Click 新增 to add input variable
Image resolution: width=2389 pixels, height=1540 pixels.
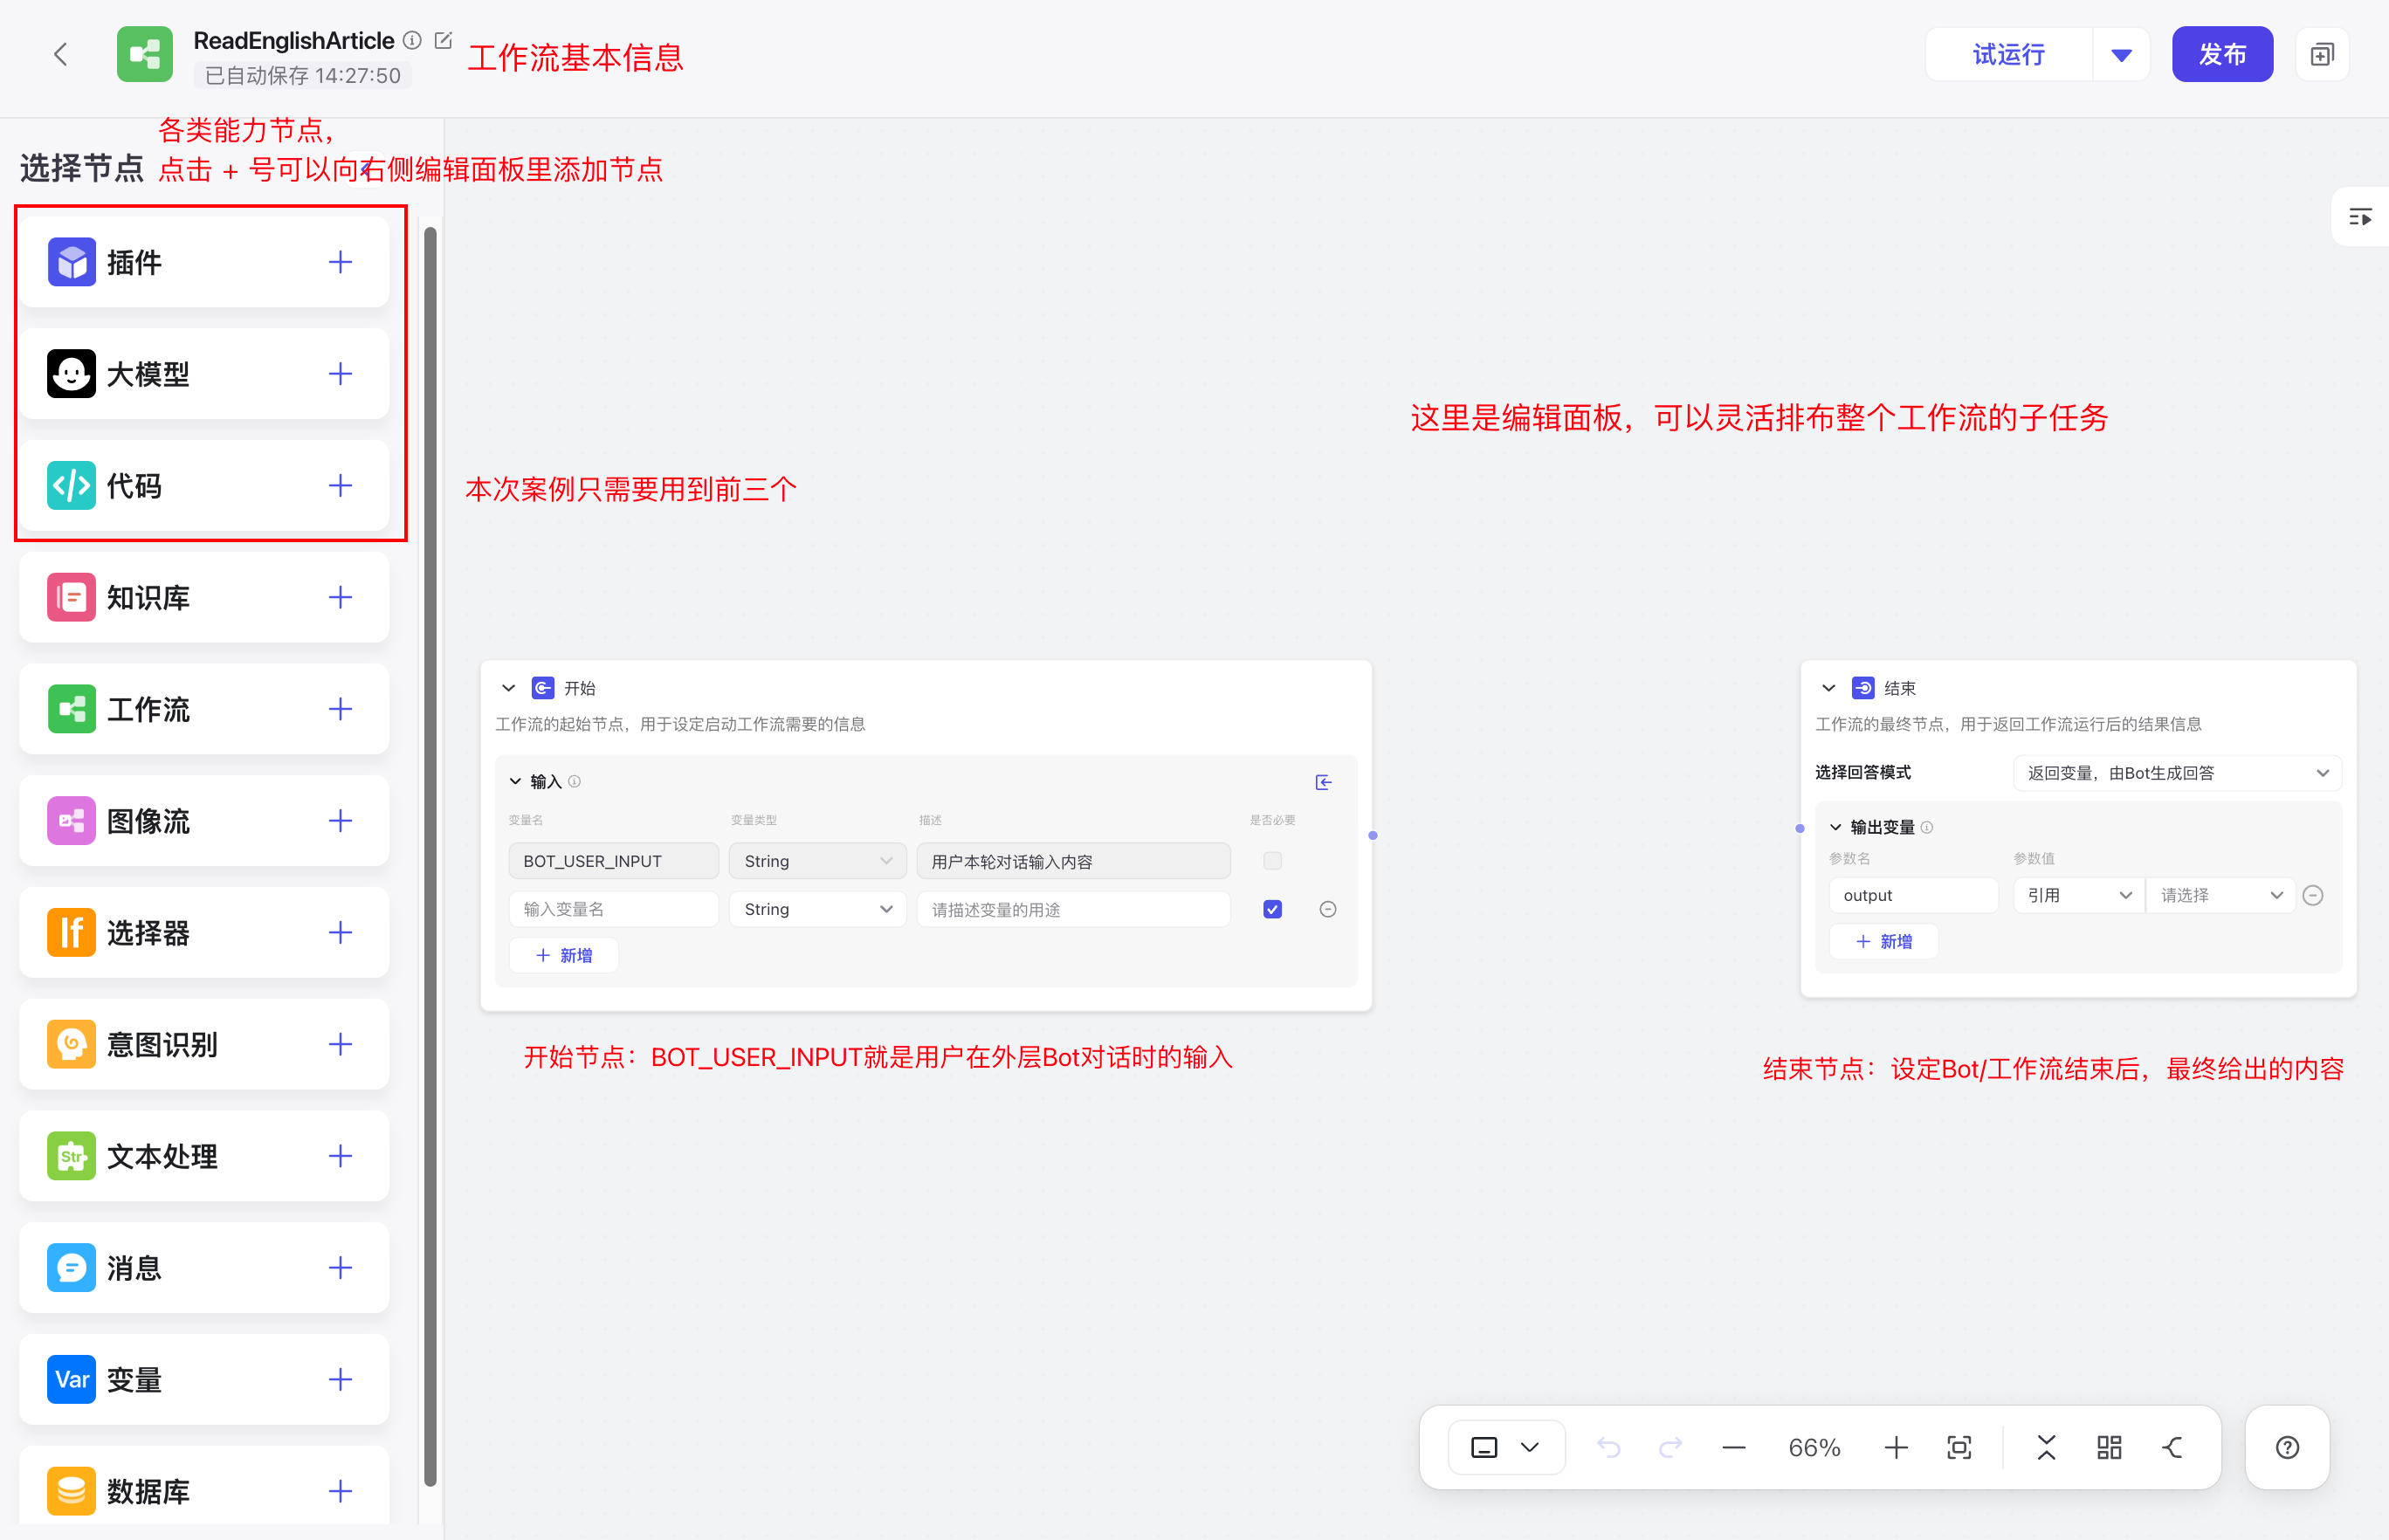pos(564,955)
